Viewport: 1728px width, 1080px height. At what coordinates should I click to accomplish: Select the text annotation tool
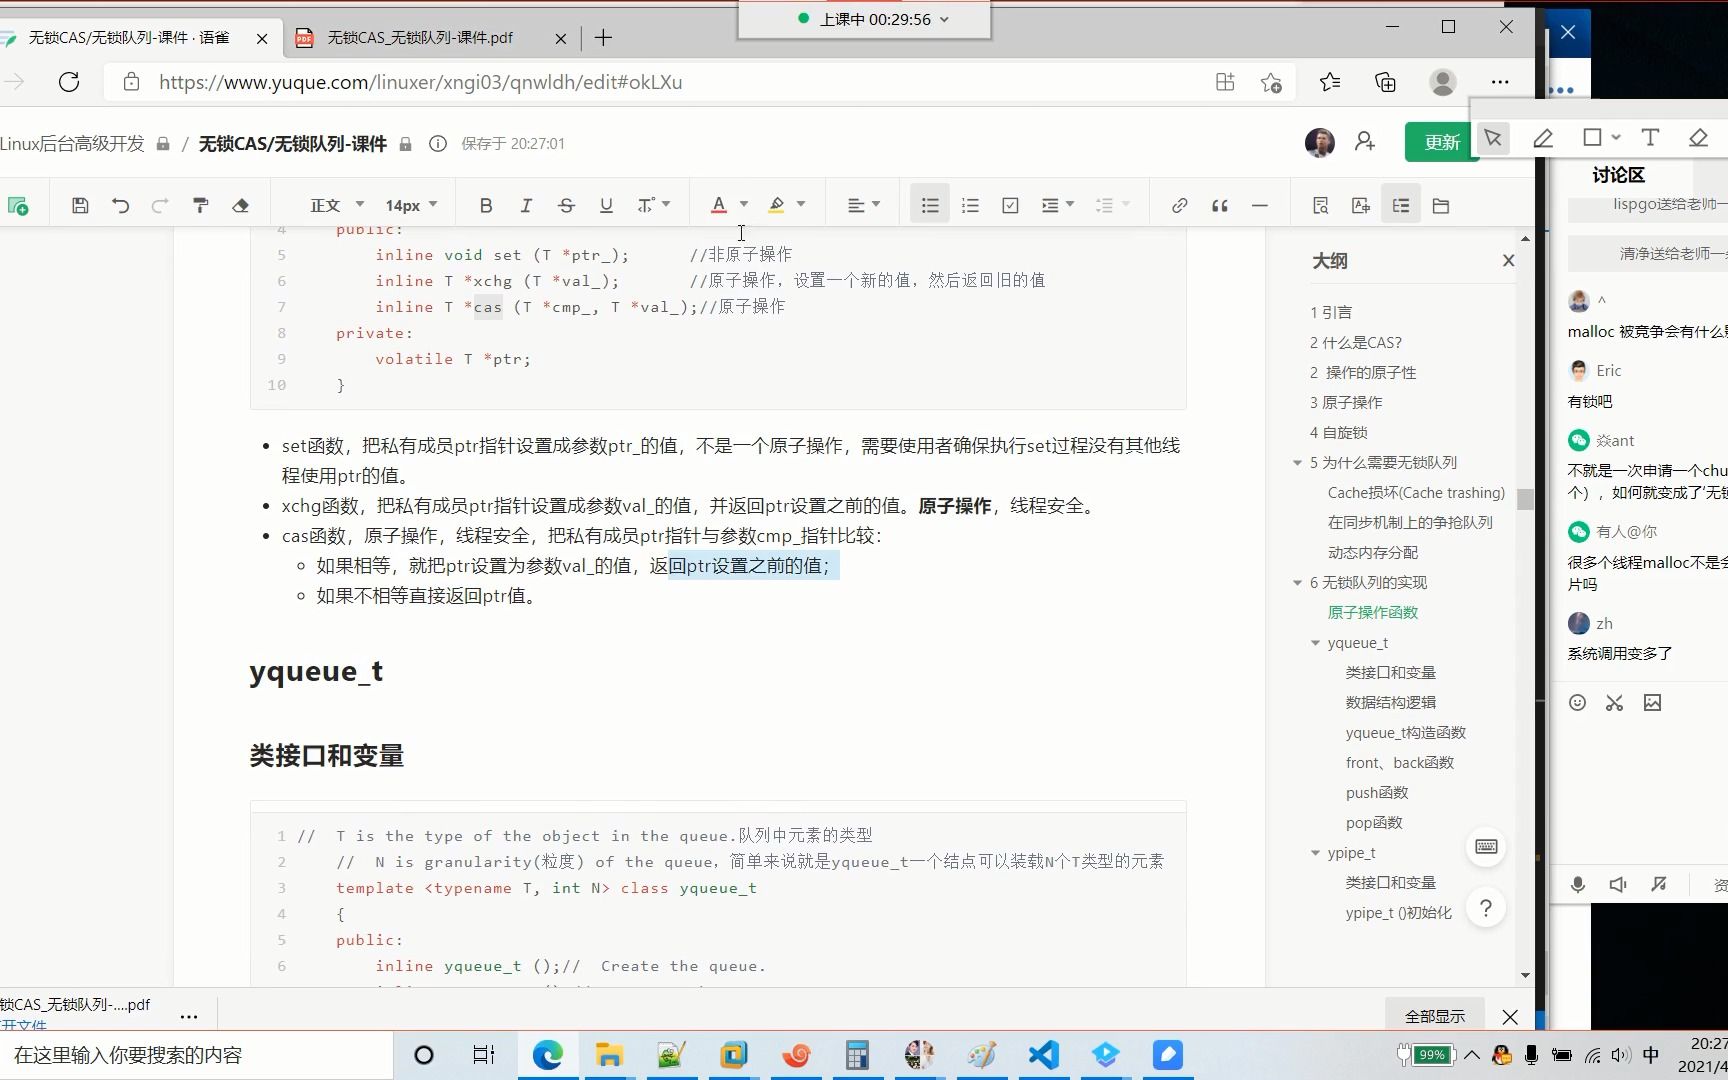pos(1650,139)
